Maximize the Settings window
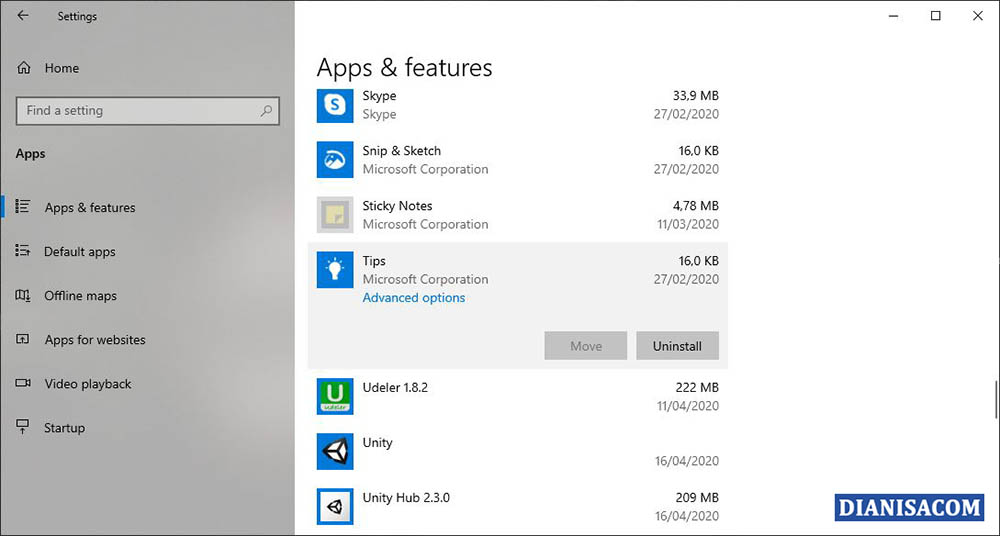The width and height of the screenshot is (1000, 536). coord(936,17)
